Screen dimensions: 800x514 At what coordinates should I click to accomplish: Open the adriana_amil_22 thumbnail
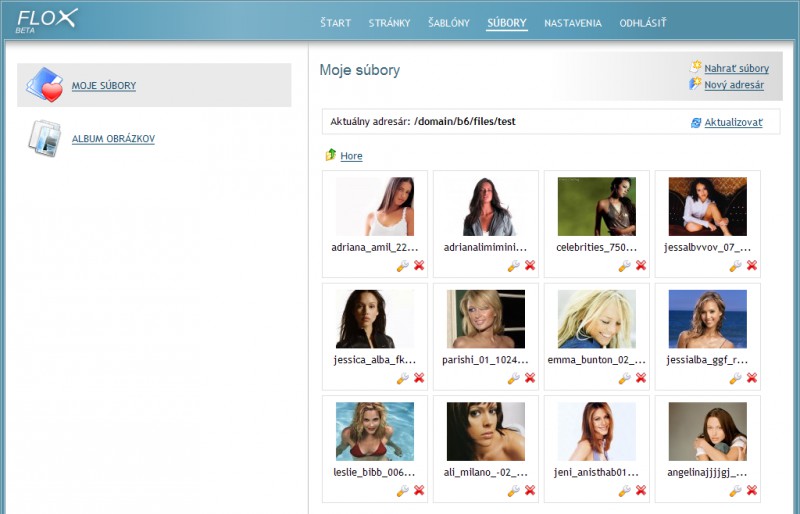pyautogui.click(x=374, y=206)
